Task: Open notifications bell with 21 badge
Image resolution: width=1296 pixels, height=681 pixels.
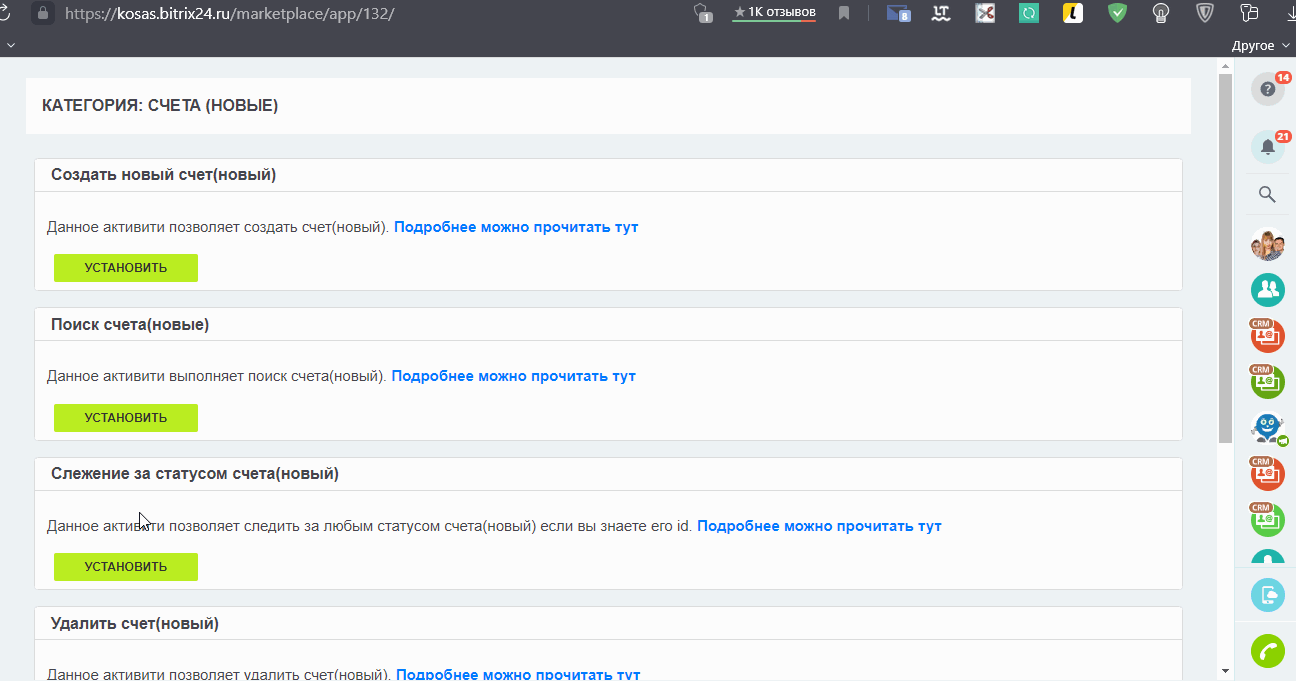Action: [1268, 147]
